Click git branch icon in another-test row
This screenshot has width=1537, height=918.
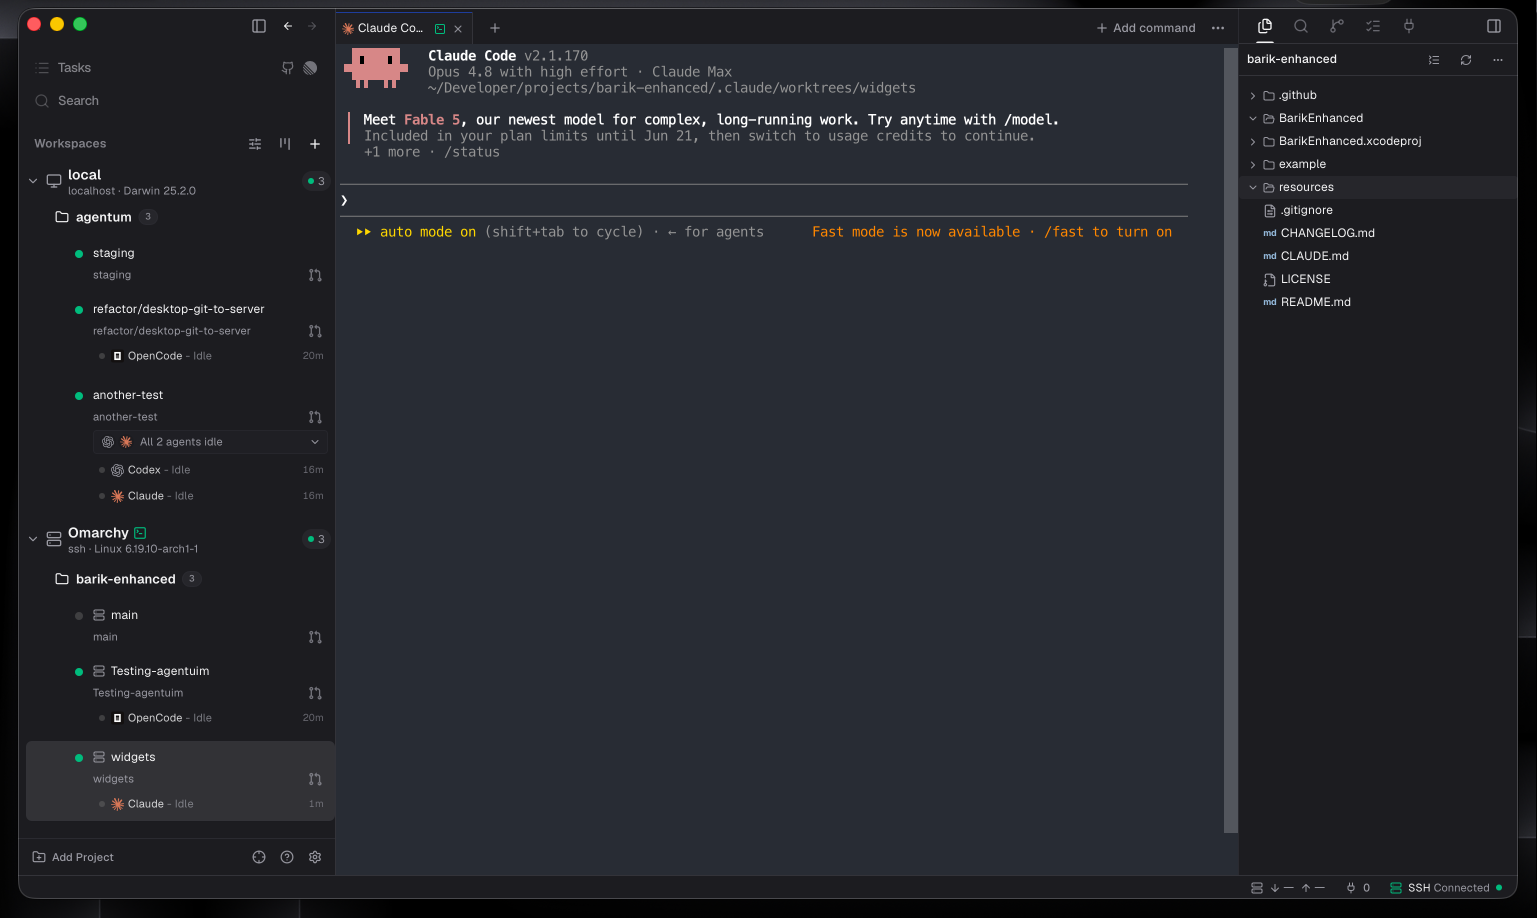tap(315, 417)
